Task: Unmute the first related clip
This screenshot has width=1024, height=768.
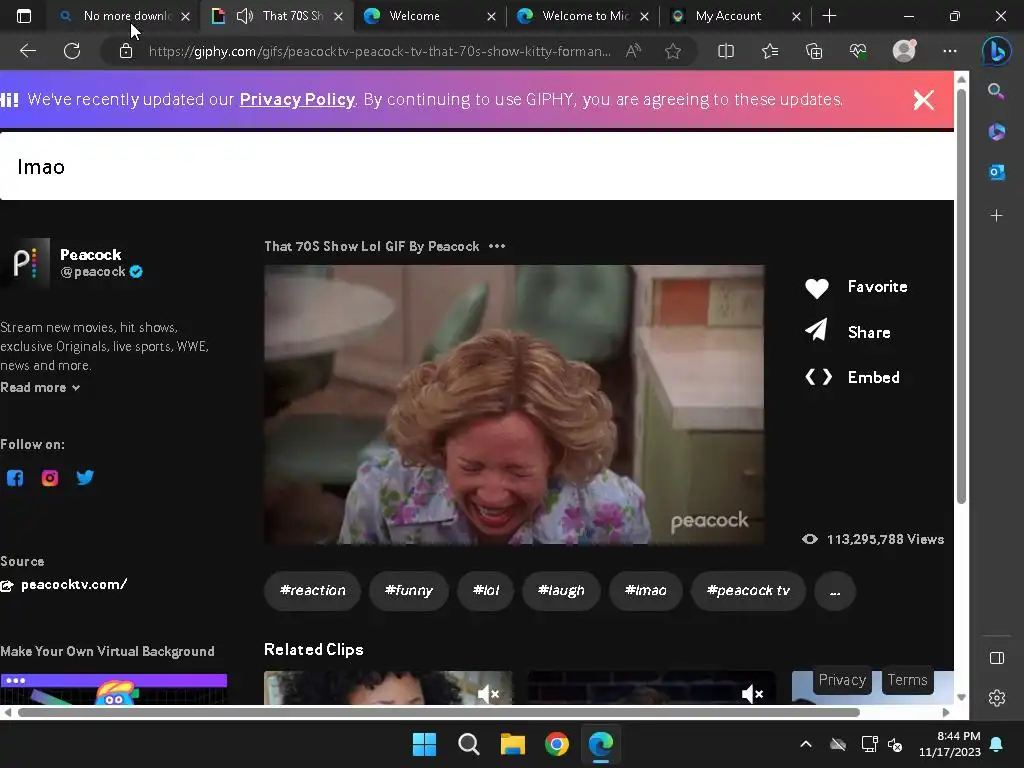Action: coord(488,694)
